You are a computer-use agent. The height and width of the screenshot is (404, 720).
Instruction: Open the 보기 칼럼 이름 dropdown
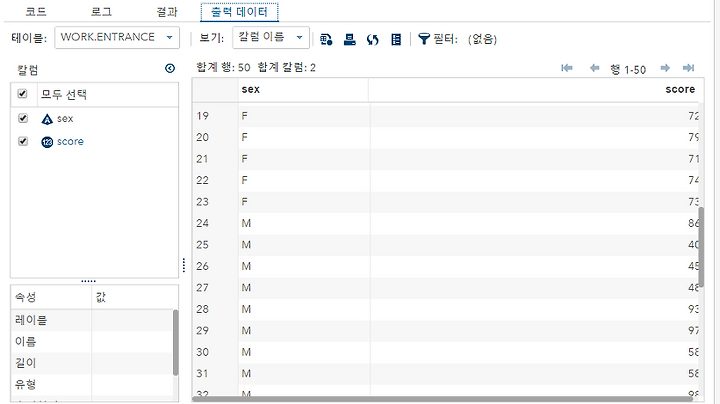271,37
